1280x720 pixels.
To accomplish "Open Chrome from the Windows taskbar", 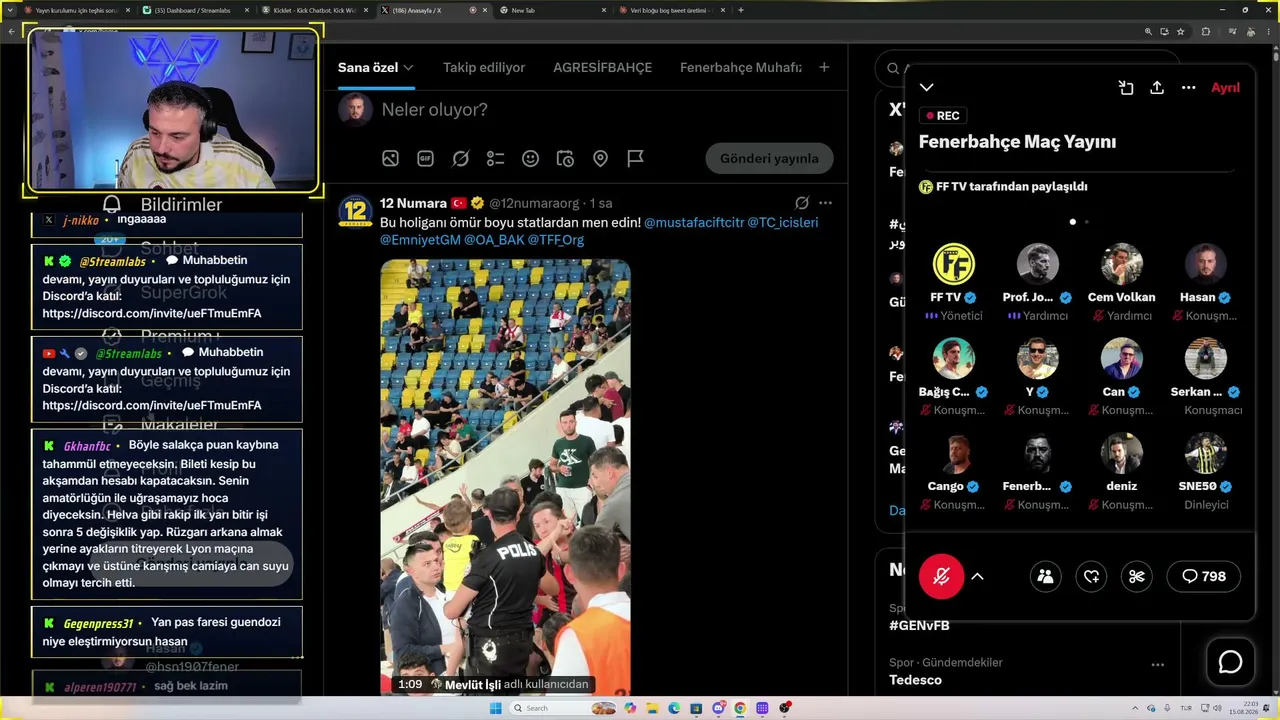I will 740,708.
